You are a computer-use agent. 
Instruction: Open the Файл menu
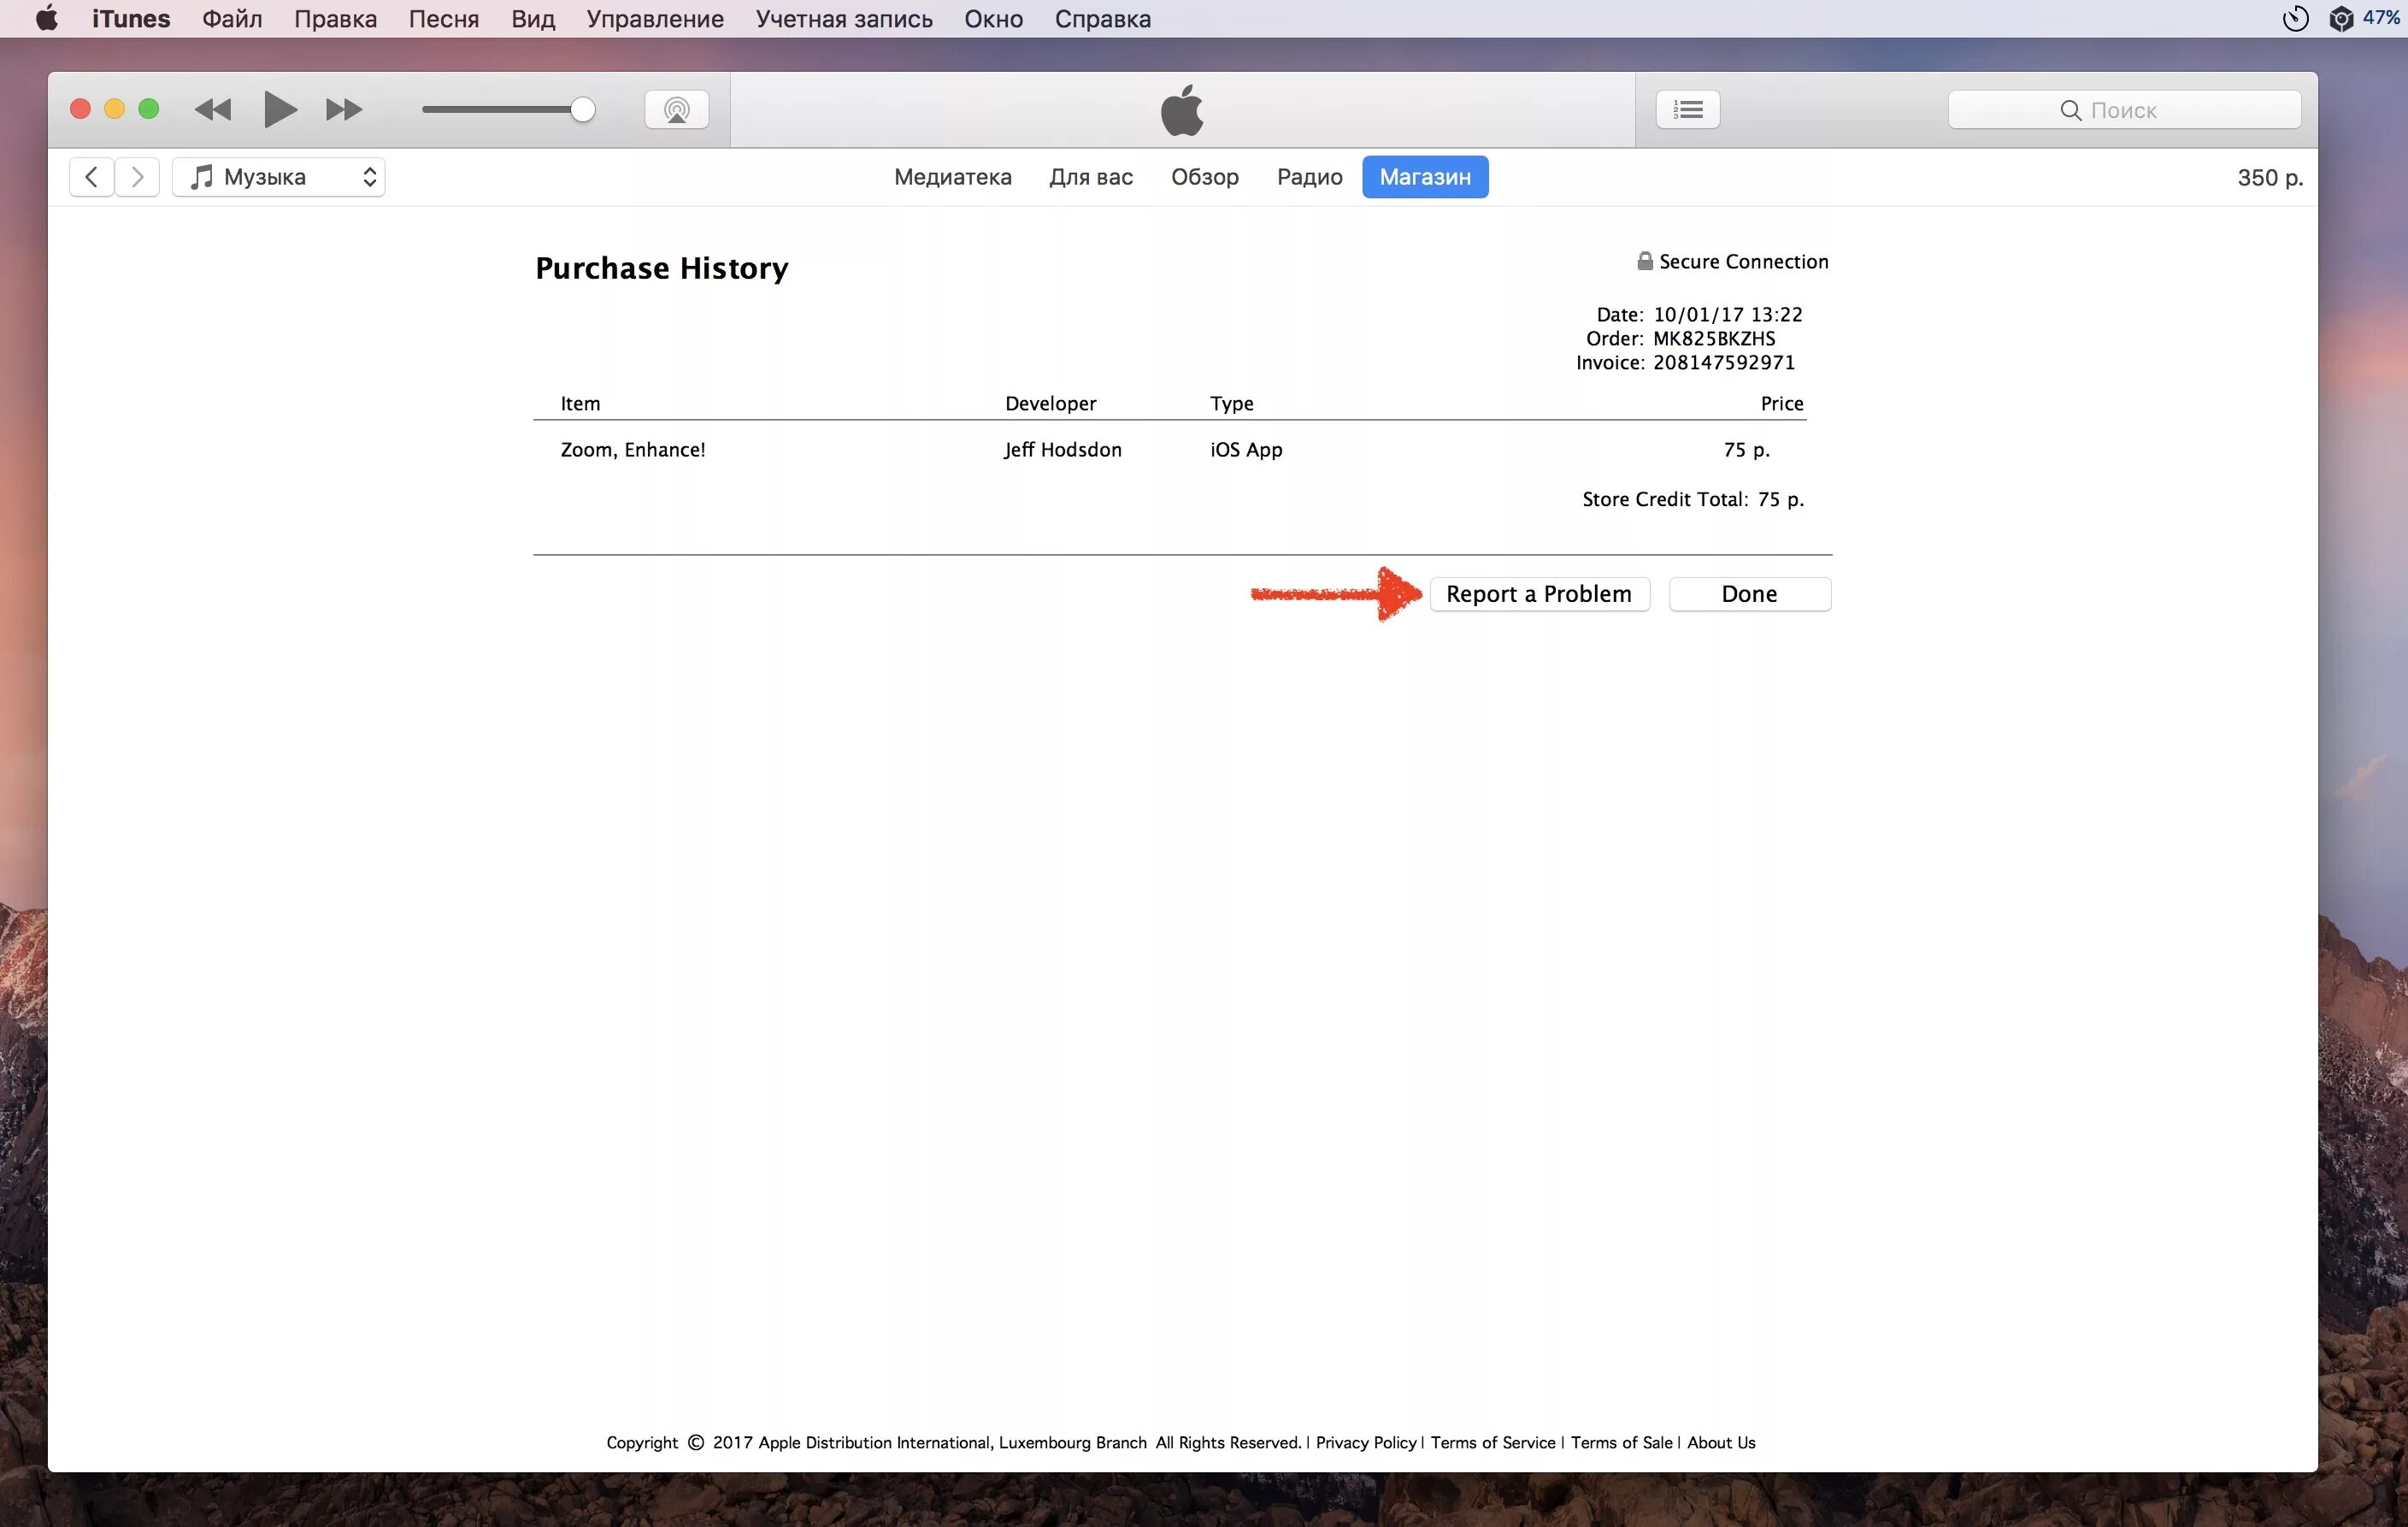(x=232, y=18)
